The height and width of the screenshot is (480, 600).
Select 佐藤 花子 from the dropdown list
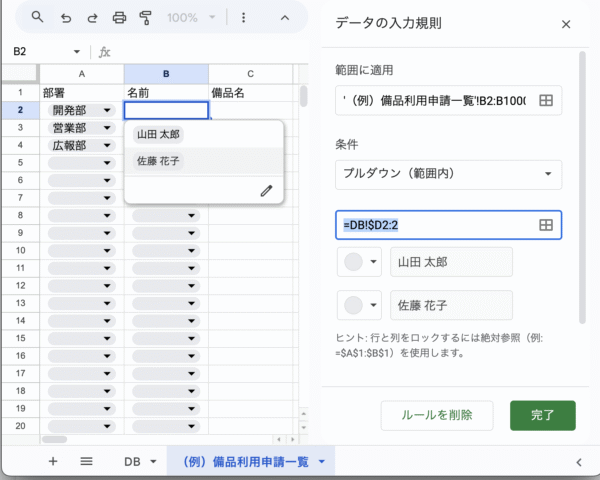pos(158,160)
